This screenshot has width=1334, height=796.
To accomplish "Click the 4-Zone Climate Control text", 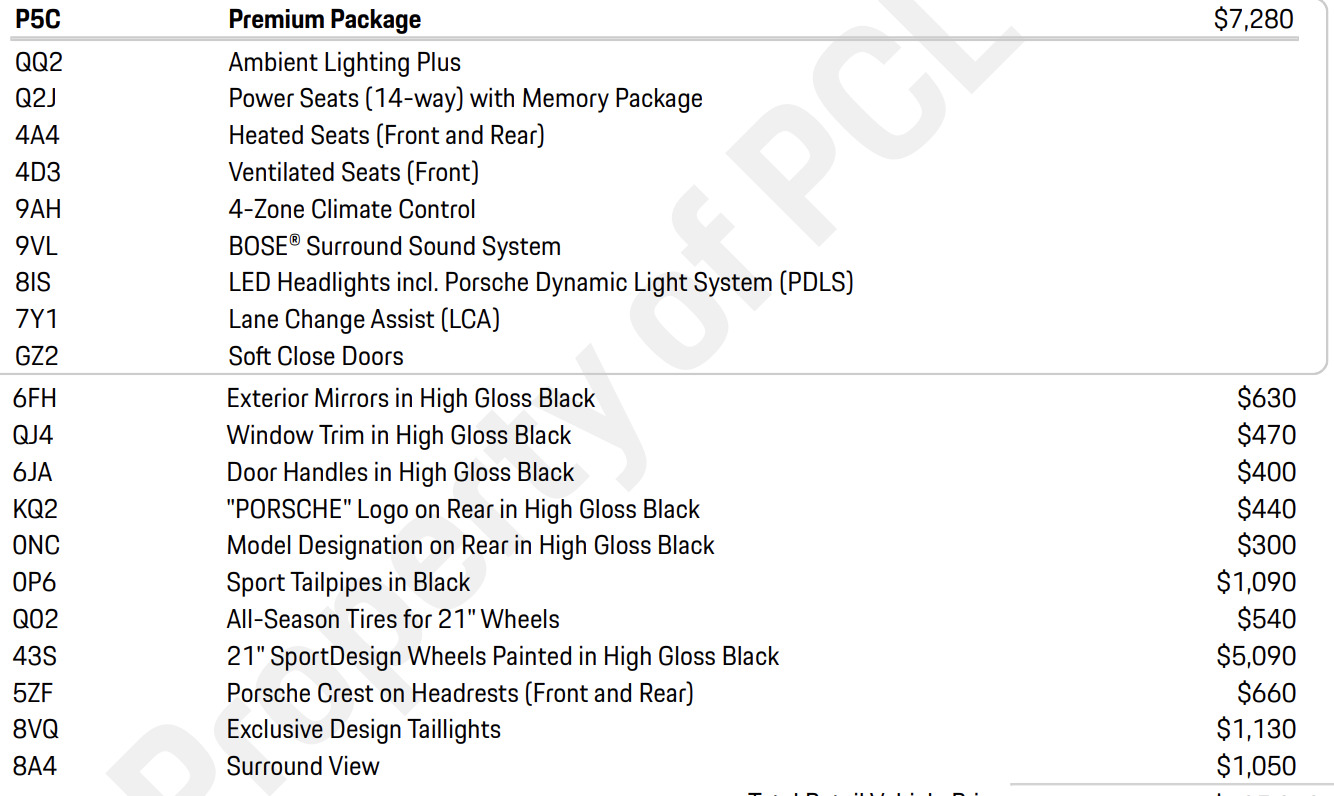I will [352, 209].
